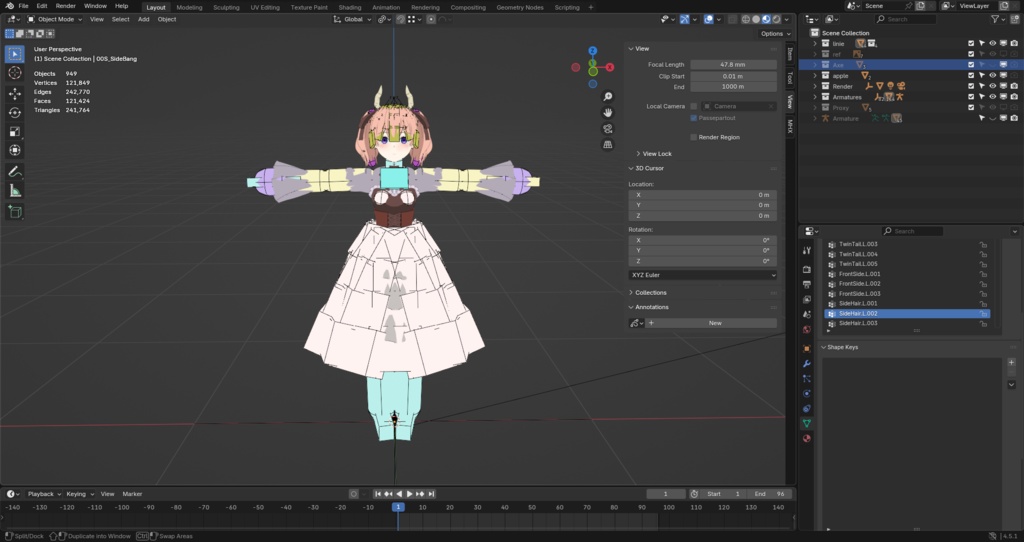Viewport: 1024px width, 542px height.
Task: Uncheck the linie collection exclude checkbox
Action: 971,44
